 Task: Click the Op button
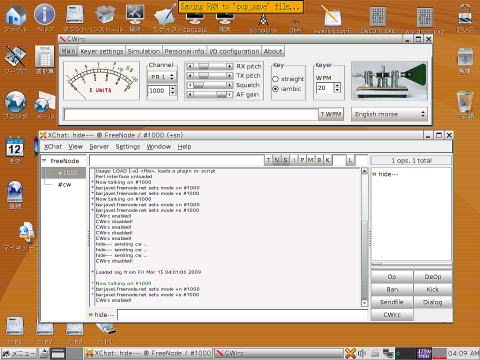point(392,277)
